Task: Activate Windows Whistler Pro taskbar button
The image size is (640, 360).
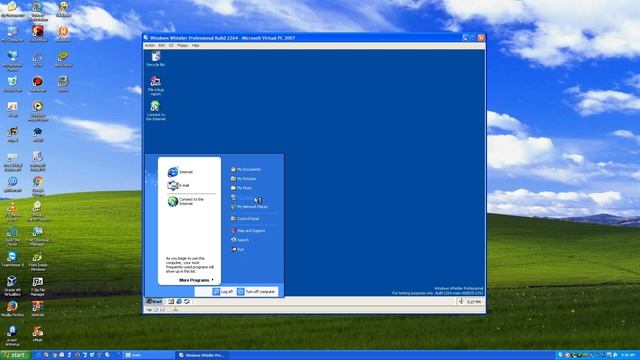Action: coord(202,355)
